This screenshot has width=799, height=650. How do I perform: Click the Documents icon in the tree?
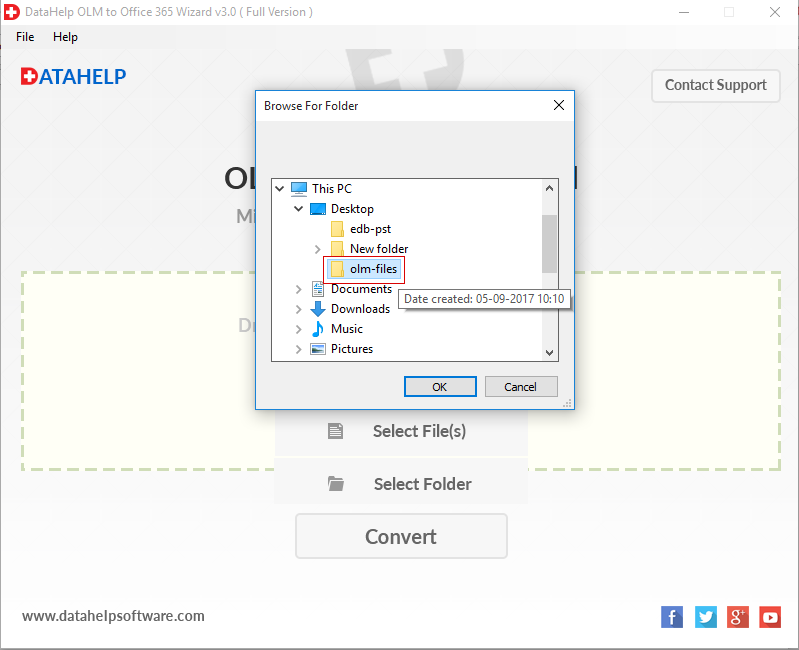point(318,289)
